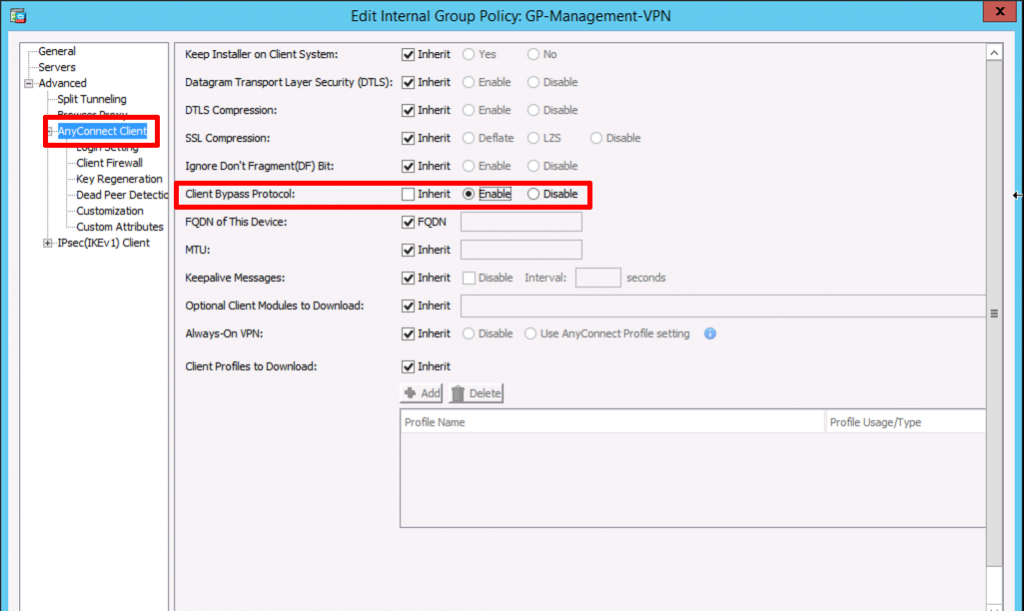
Task: Check Inherit for Client Bypass Protocol
Action: (407, 194)
